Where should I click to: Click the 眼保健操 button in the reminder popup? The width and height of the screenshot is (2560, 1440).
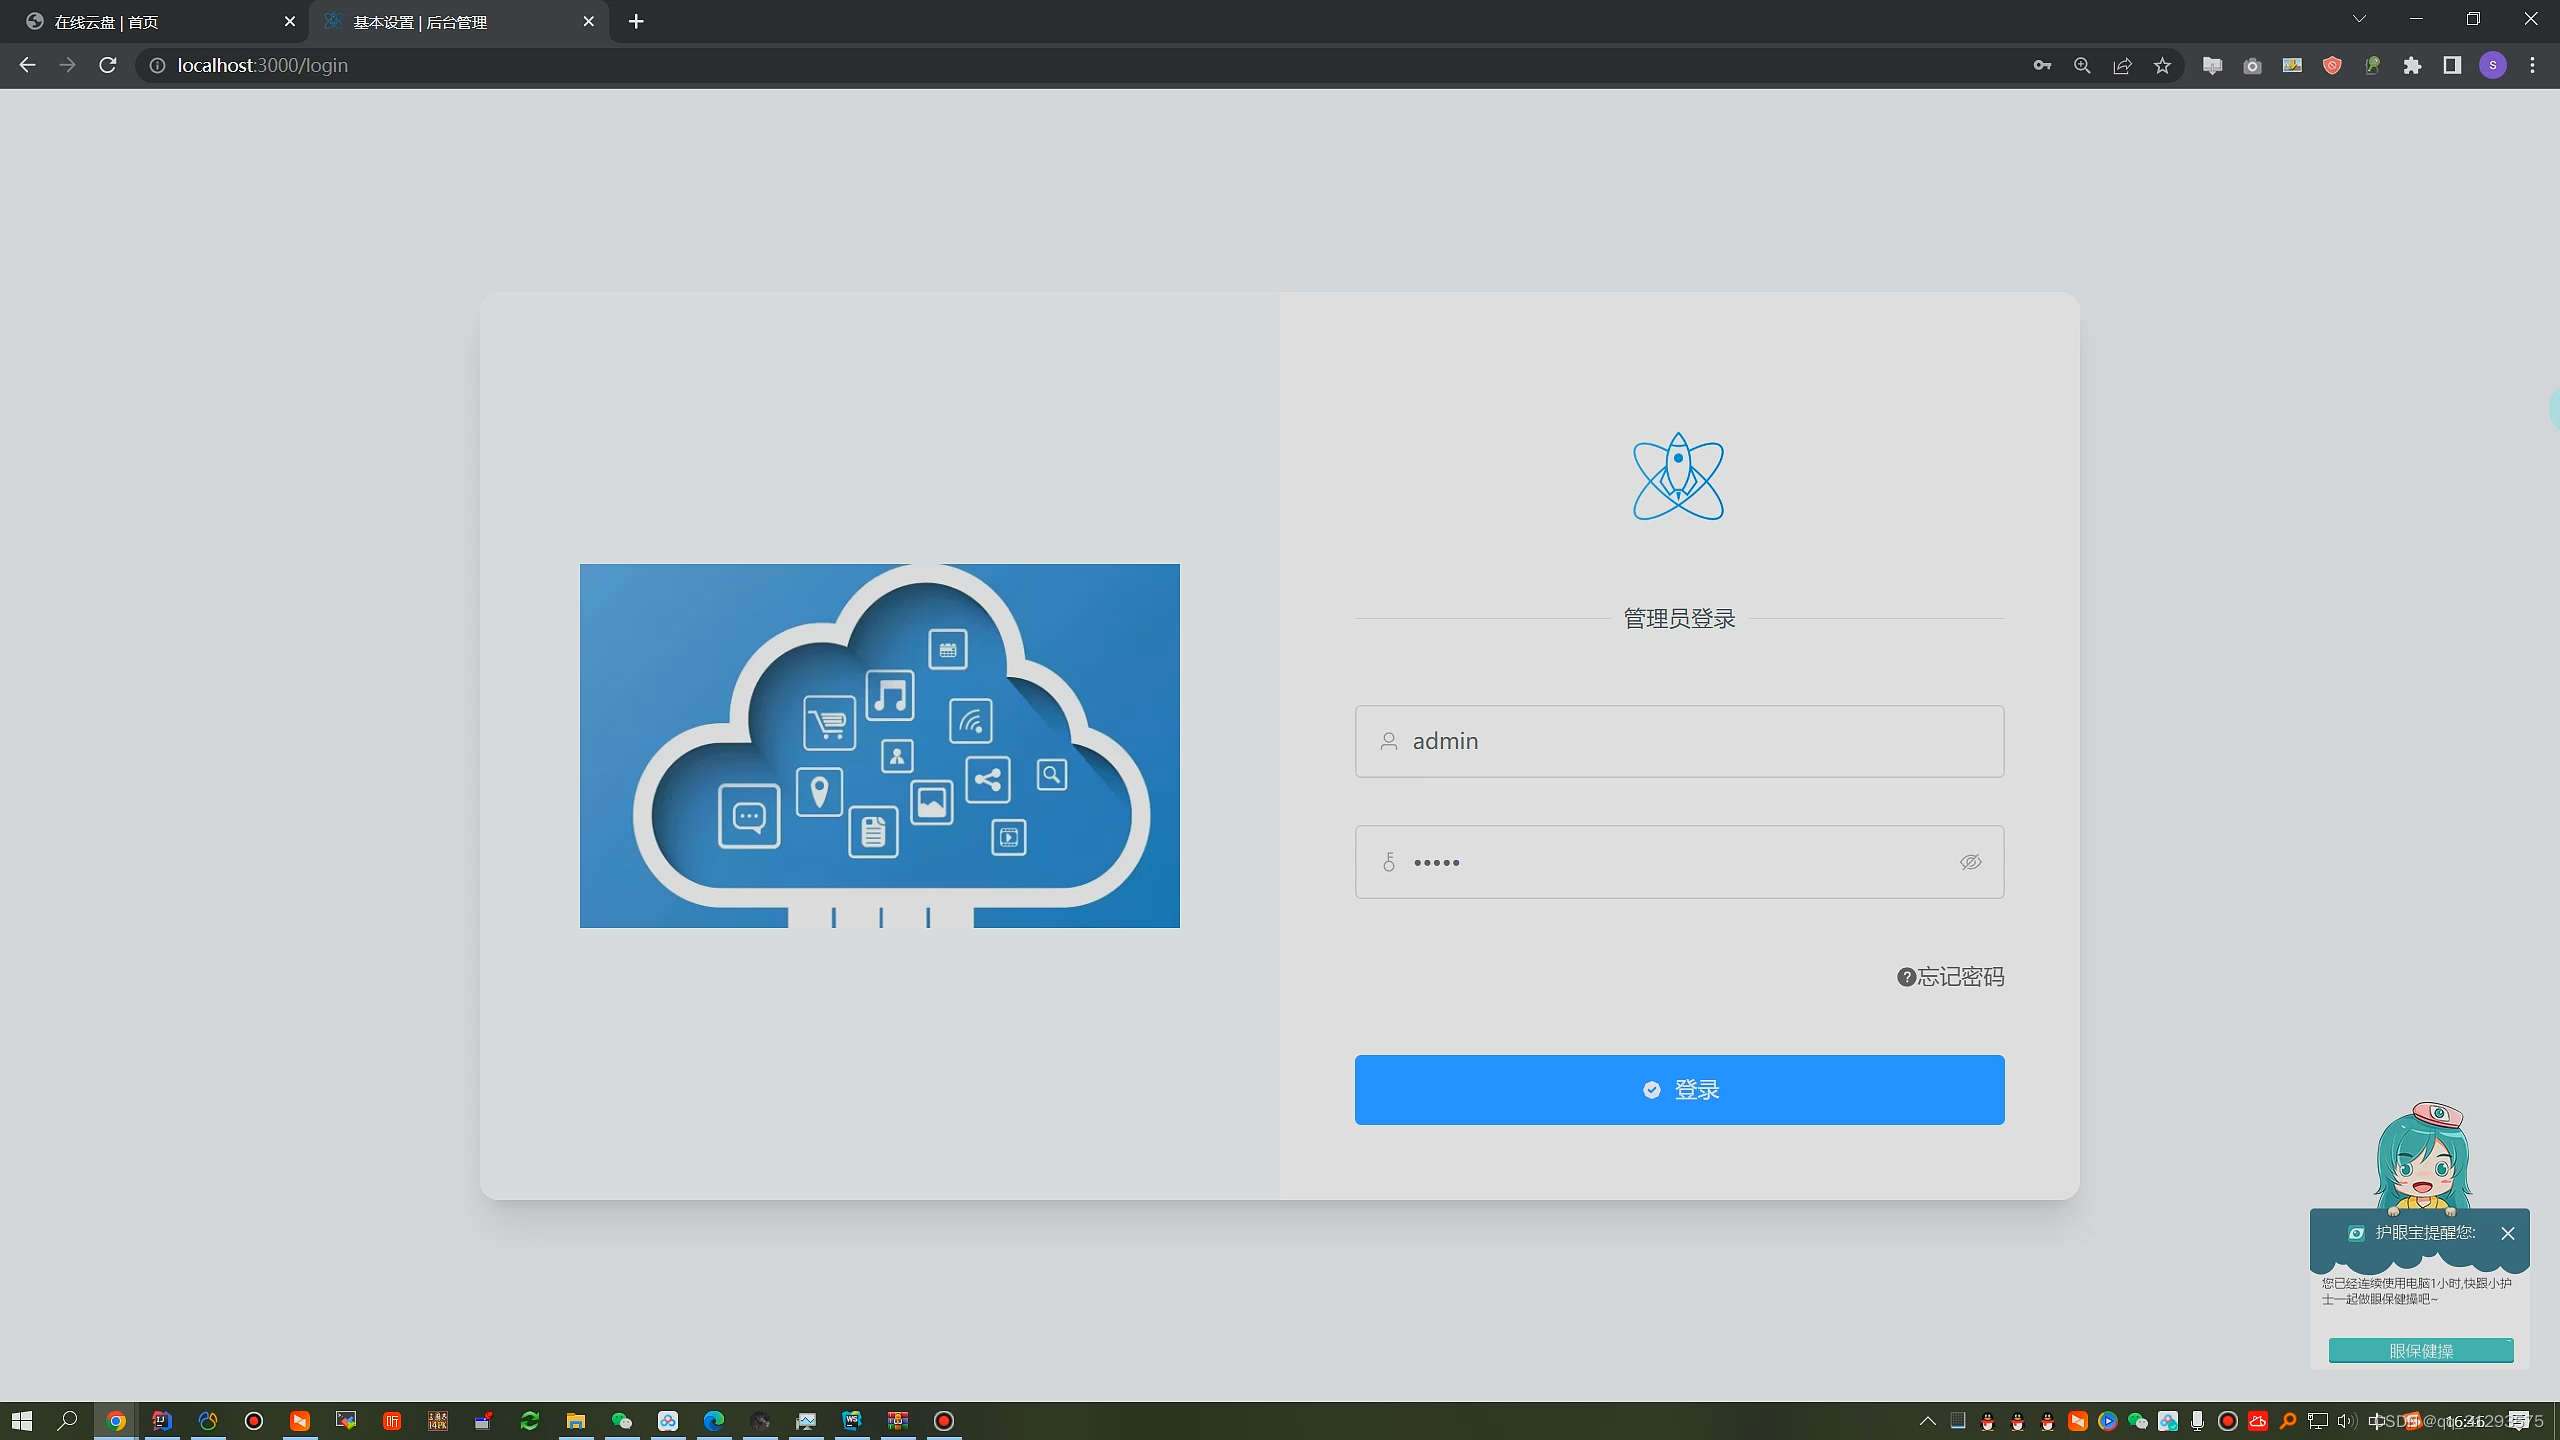point(2419,1350)
